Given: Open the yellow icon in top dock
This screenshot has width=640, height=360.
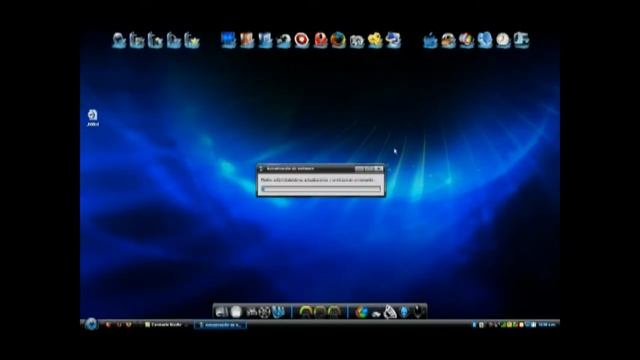Looking at the screenshot, I should pos(375,40).
